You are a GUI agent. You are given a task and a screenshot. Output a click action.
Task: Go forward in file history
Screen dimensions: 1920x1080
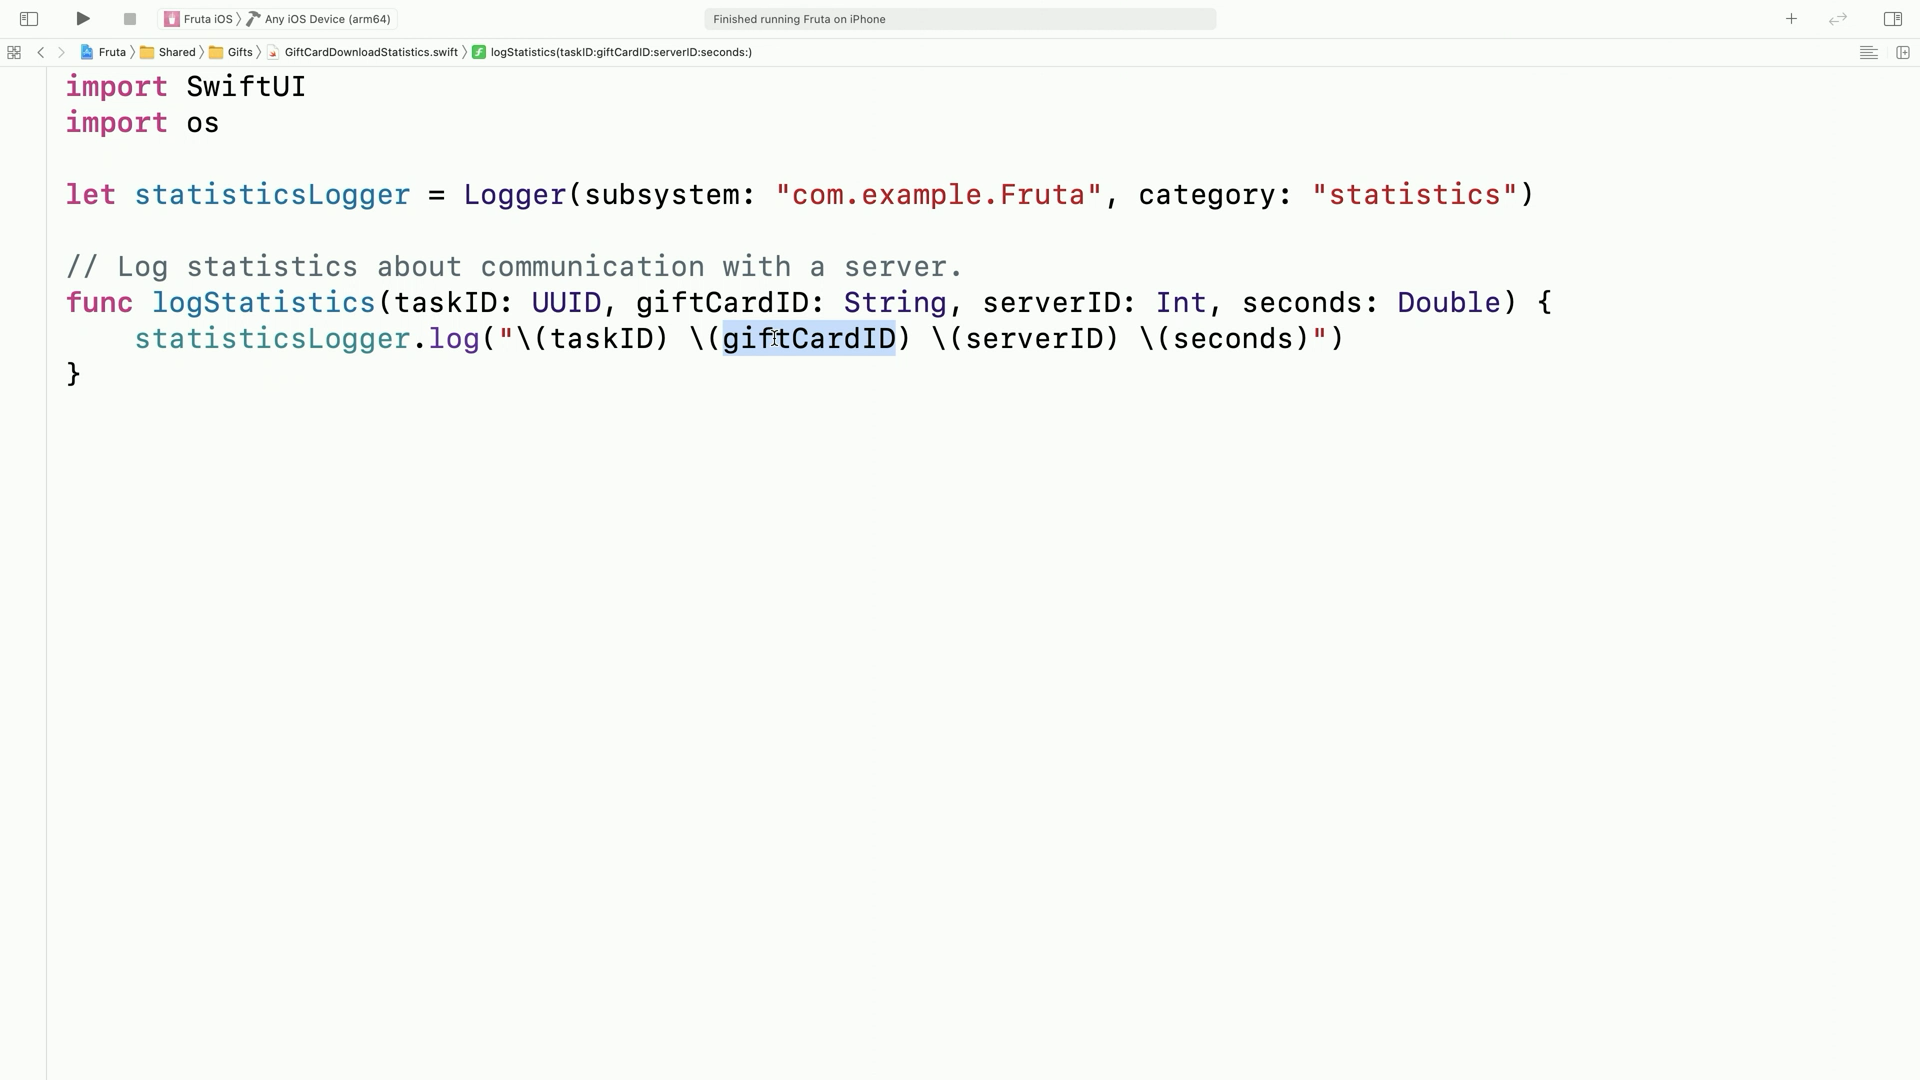[61, 52]
